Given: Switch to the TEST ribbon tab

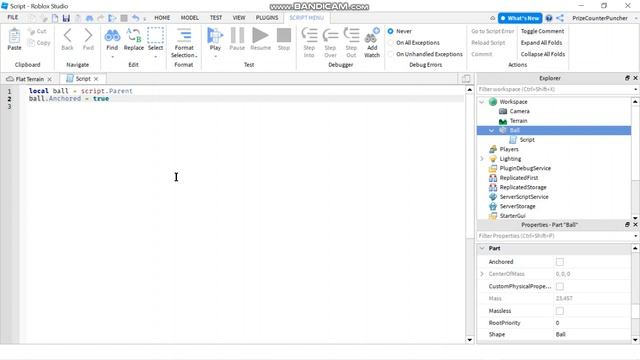Looking at the screenshot, I should tap(216, 18).
